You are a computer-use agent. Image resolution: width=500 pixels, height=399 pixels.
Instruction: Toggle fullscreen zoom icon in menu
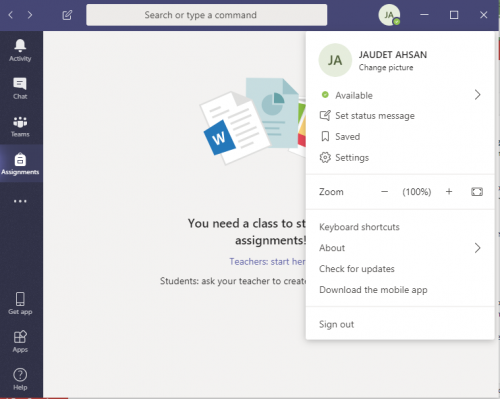pyautogui.click(x=477, y=192)
